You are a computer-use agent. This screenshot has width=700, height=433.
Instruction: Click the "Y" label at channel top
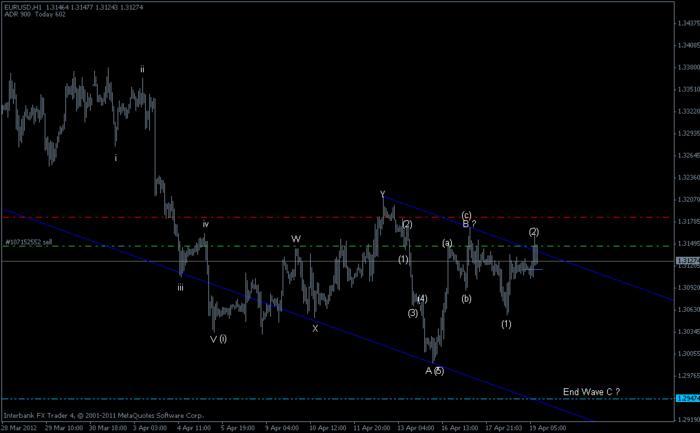(382, 193)
